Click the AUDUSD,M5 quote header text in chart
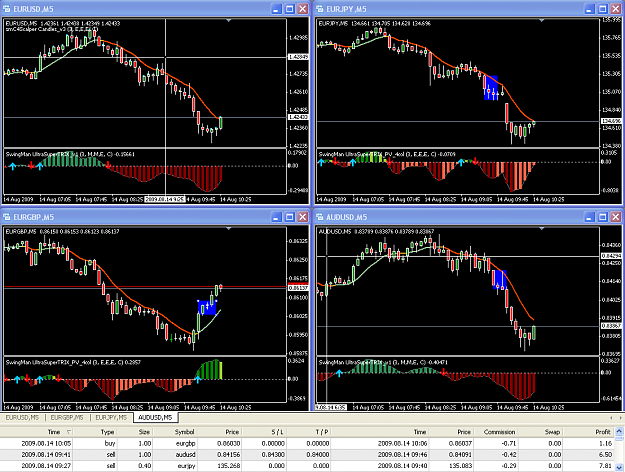625x472 pixels. tap(376, 231)
